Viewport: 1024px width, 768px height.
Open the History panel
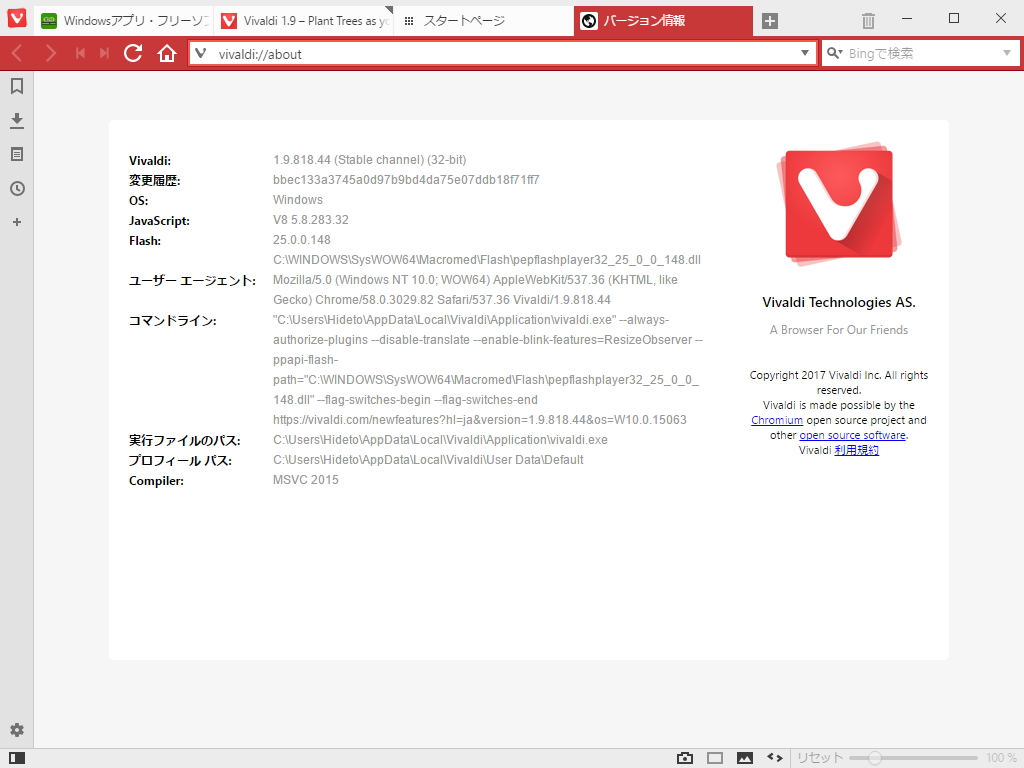tap(16, 188)
